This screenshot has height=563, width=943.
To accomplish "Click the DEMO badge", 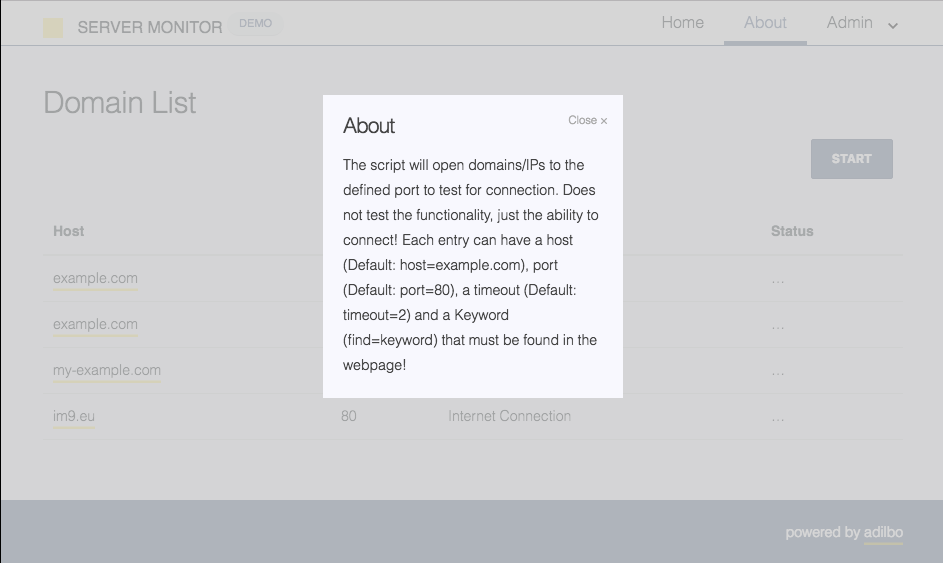I will (x=256, y=24).
